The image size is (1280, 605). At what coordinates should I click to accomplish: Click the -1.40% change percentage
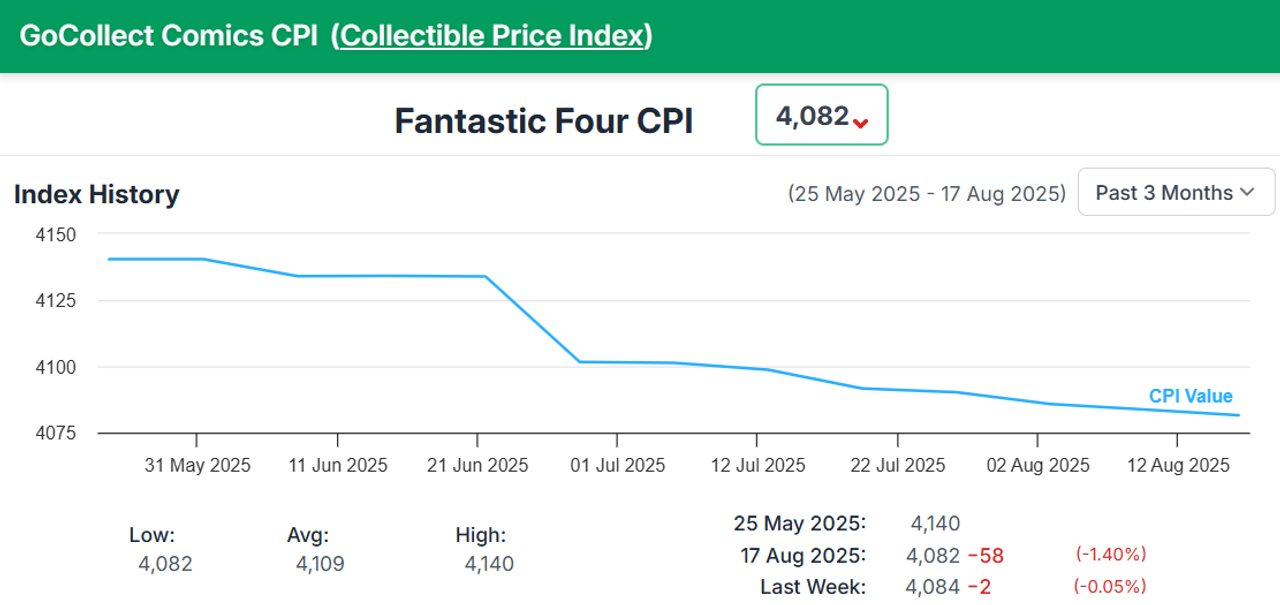coord(1111,554)
